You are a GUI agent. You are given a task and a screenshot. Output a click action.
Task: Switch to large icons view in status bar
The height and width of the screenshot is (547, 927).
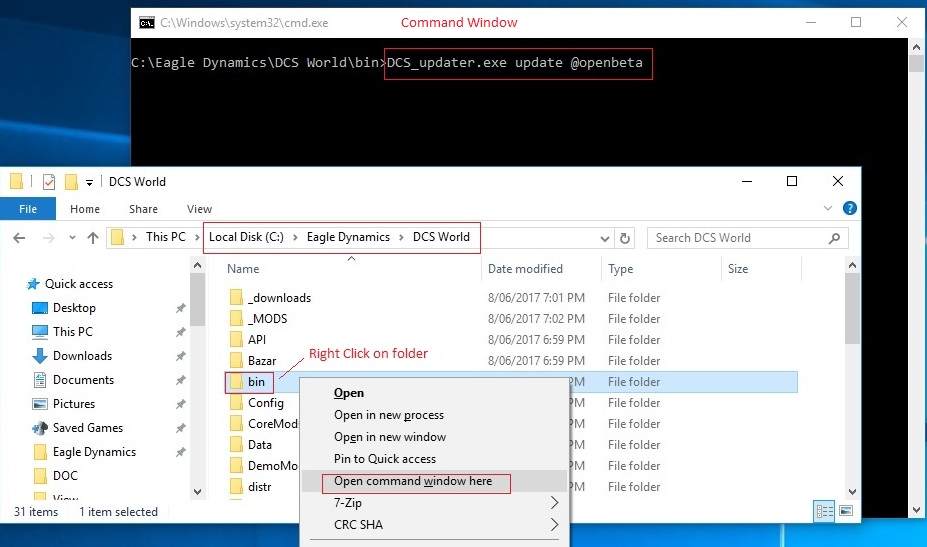click(846, 511)
